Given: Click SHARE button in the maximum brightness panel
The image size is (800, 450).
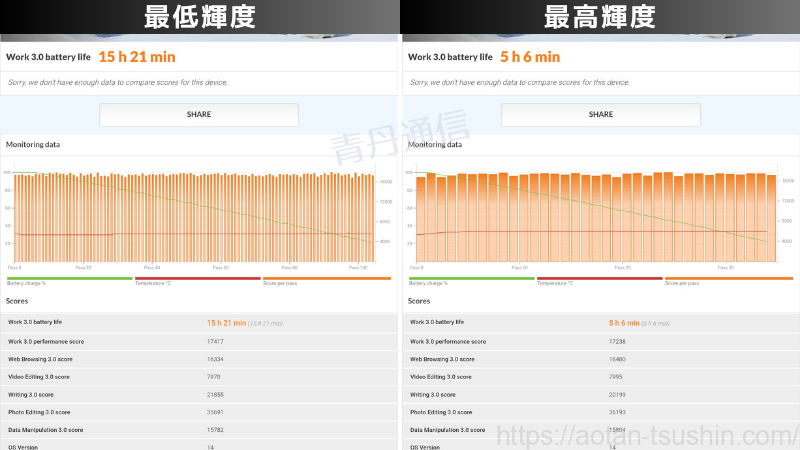Looking at the screenshot, I should coord(600,115).
